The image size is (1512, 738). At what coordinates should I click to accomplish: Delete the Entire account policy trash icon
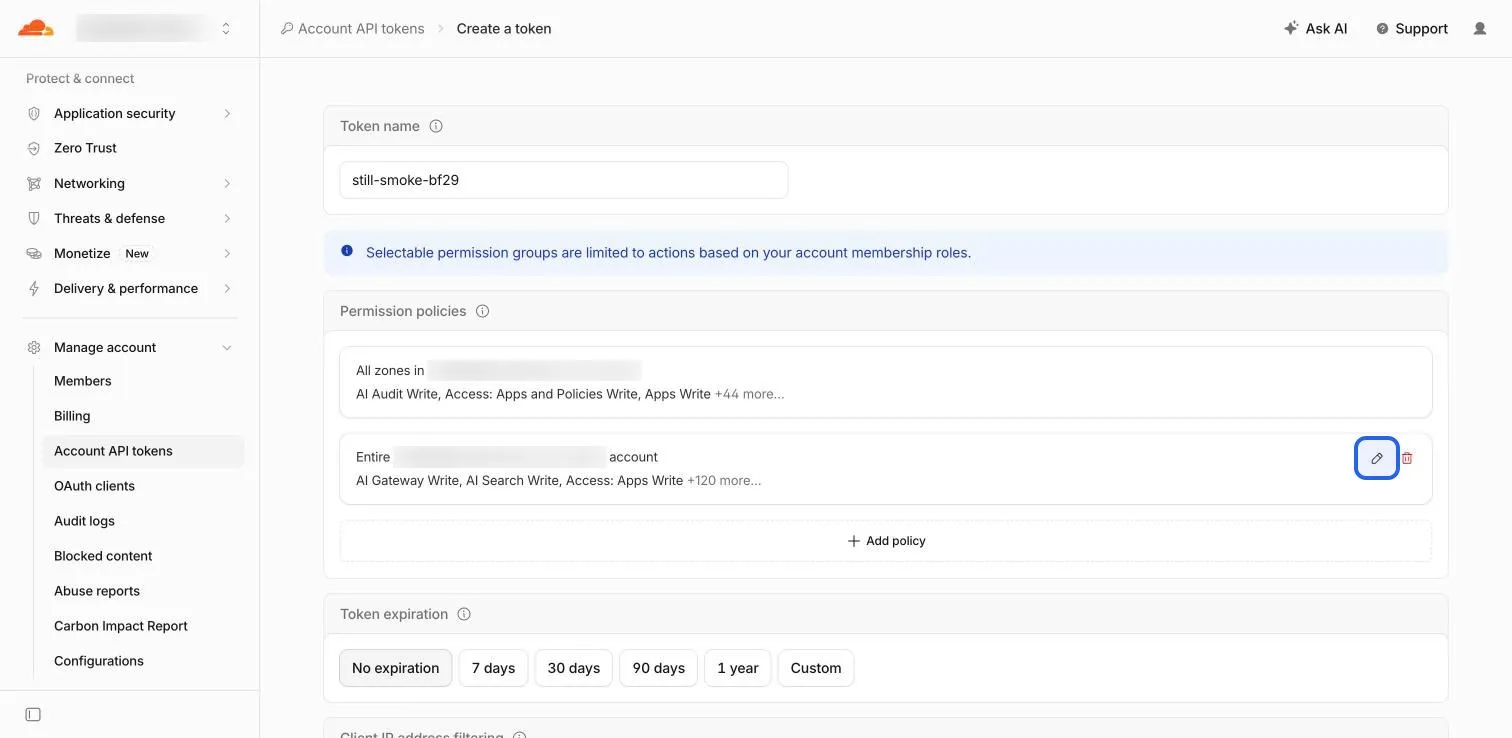1407,458
